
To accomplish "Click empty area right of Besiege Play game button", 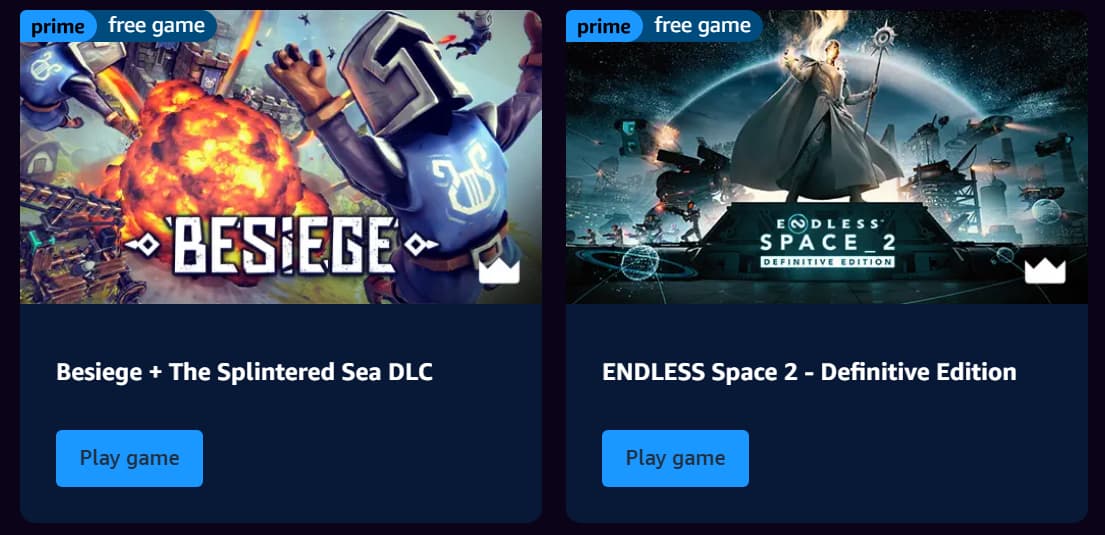I will tap(366, 458).
